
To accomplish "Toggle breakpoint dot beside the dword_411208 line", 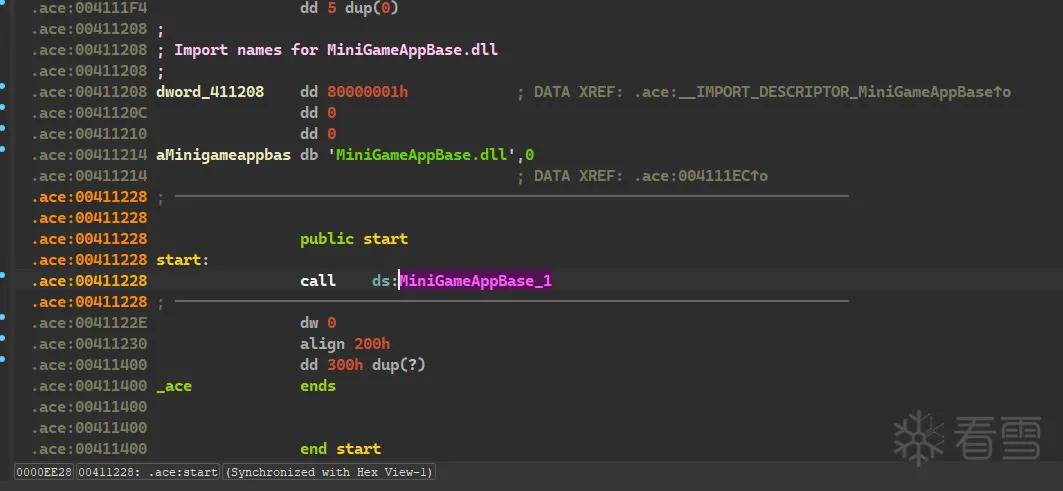I will click(3, 86).
